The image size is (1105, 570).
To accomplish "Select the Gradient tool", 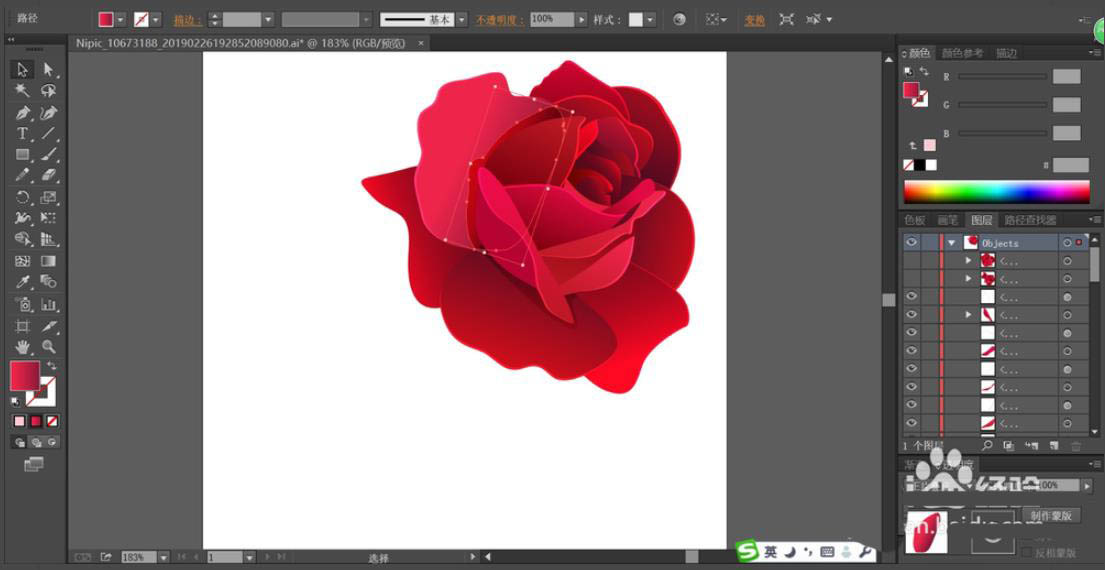I will (48, 261).
